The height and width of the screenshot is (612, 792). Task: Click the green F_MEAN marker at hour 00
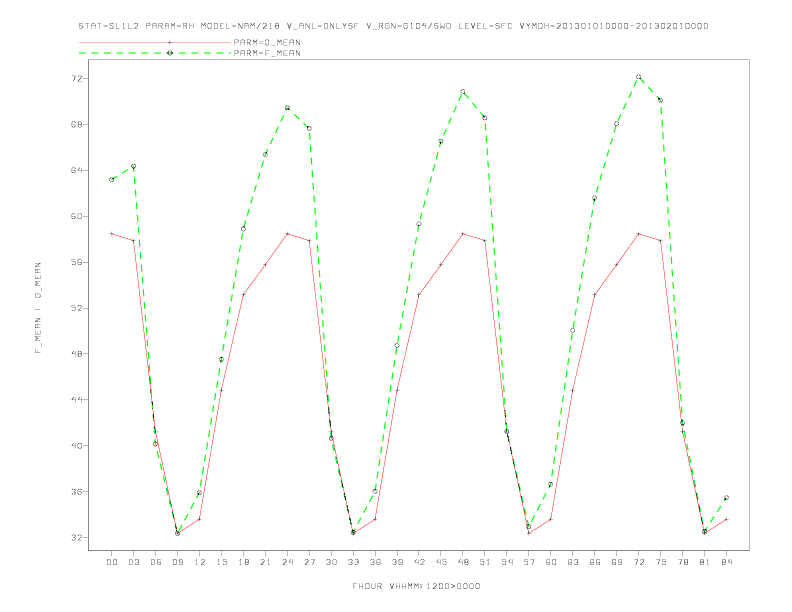tap(112, 179)
